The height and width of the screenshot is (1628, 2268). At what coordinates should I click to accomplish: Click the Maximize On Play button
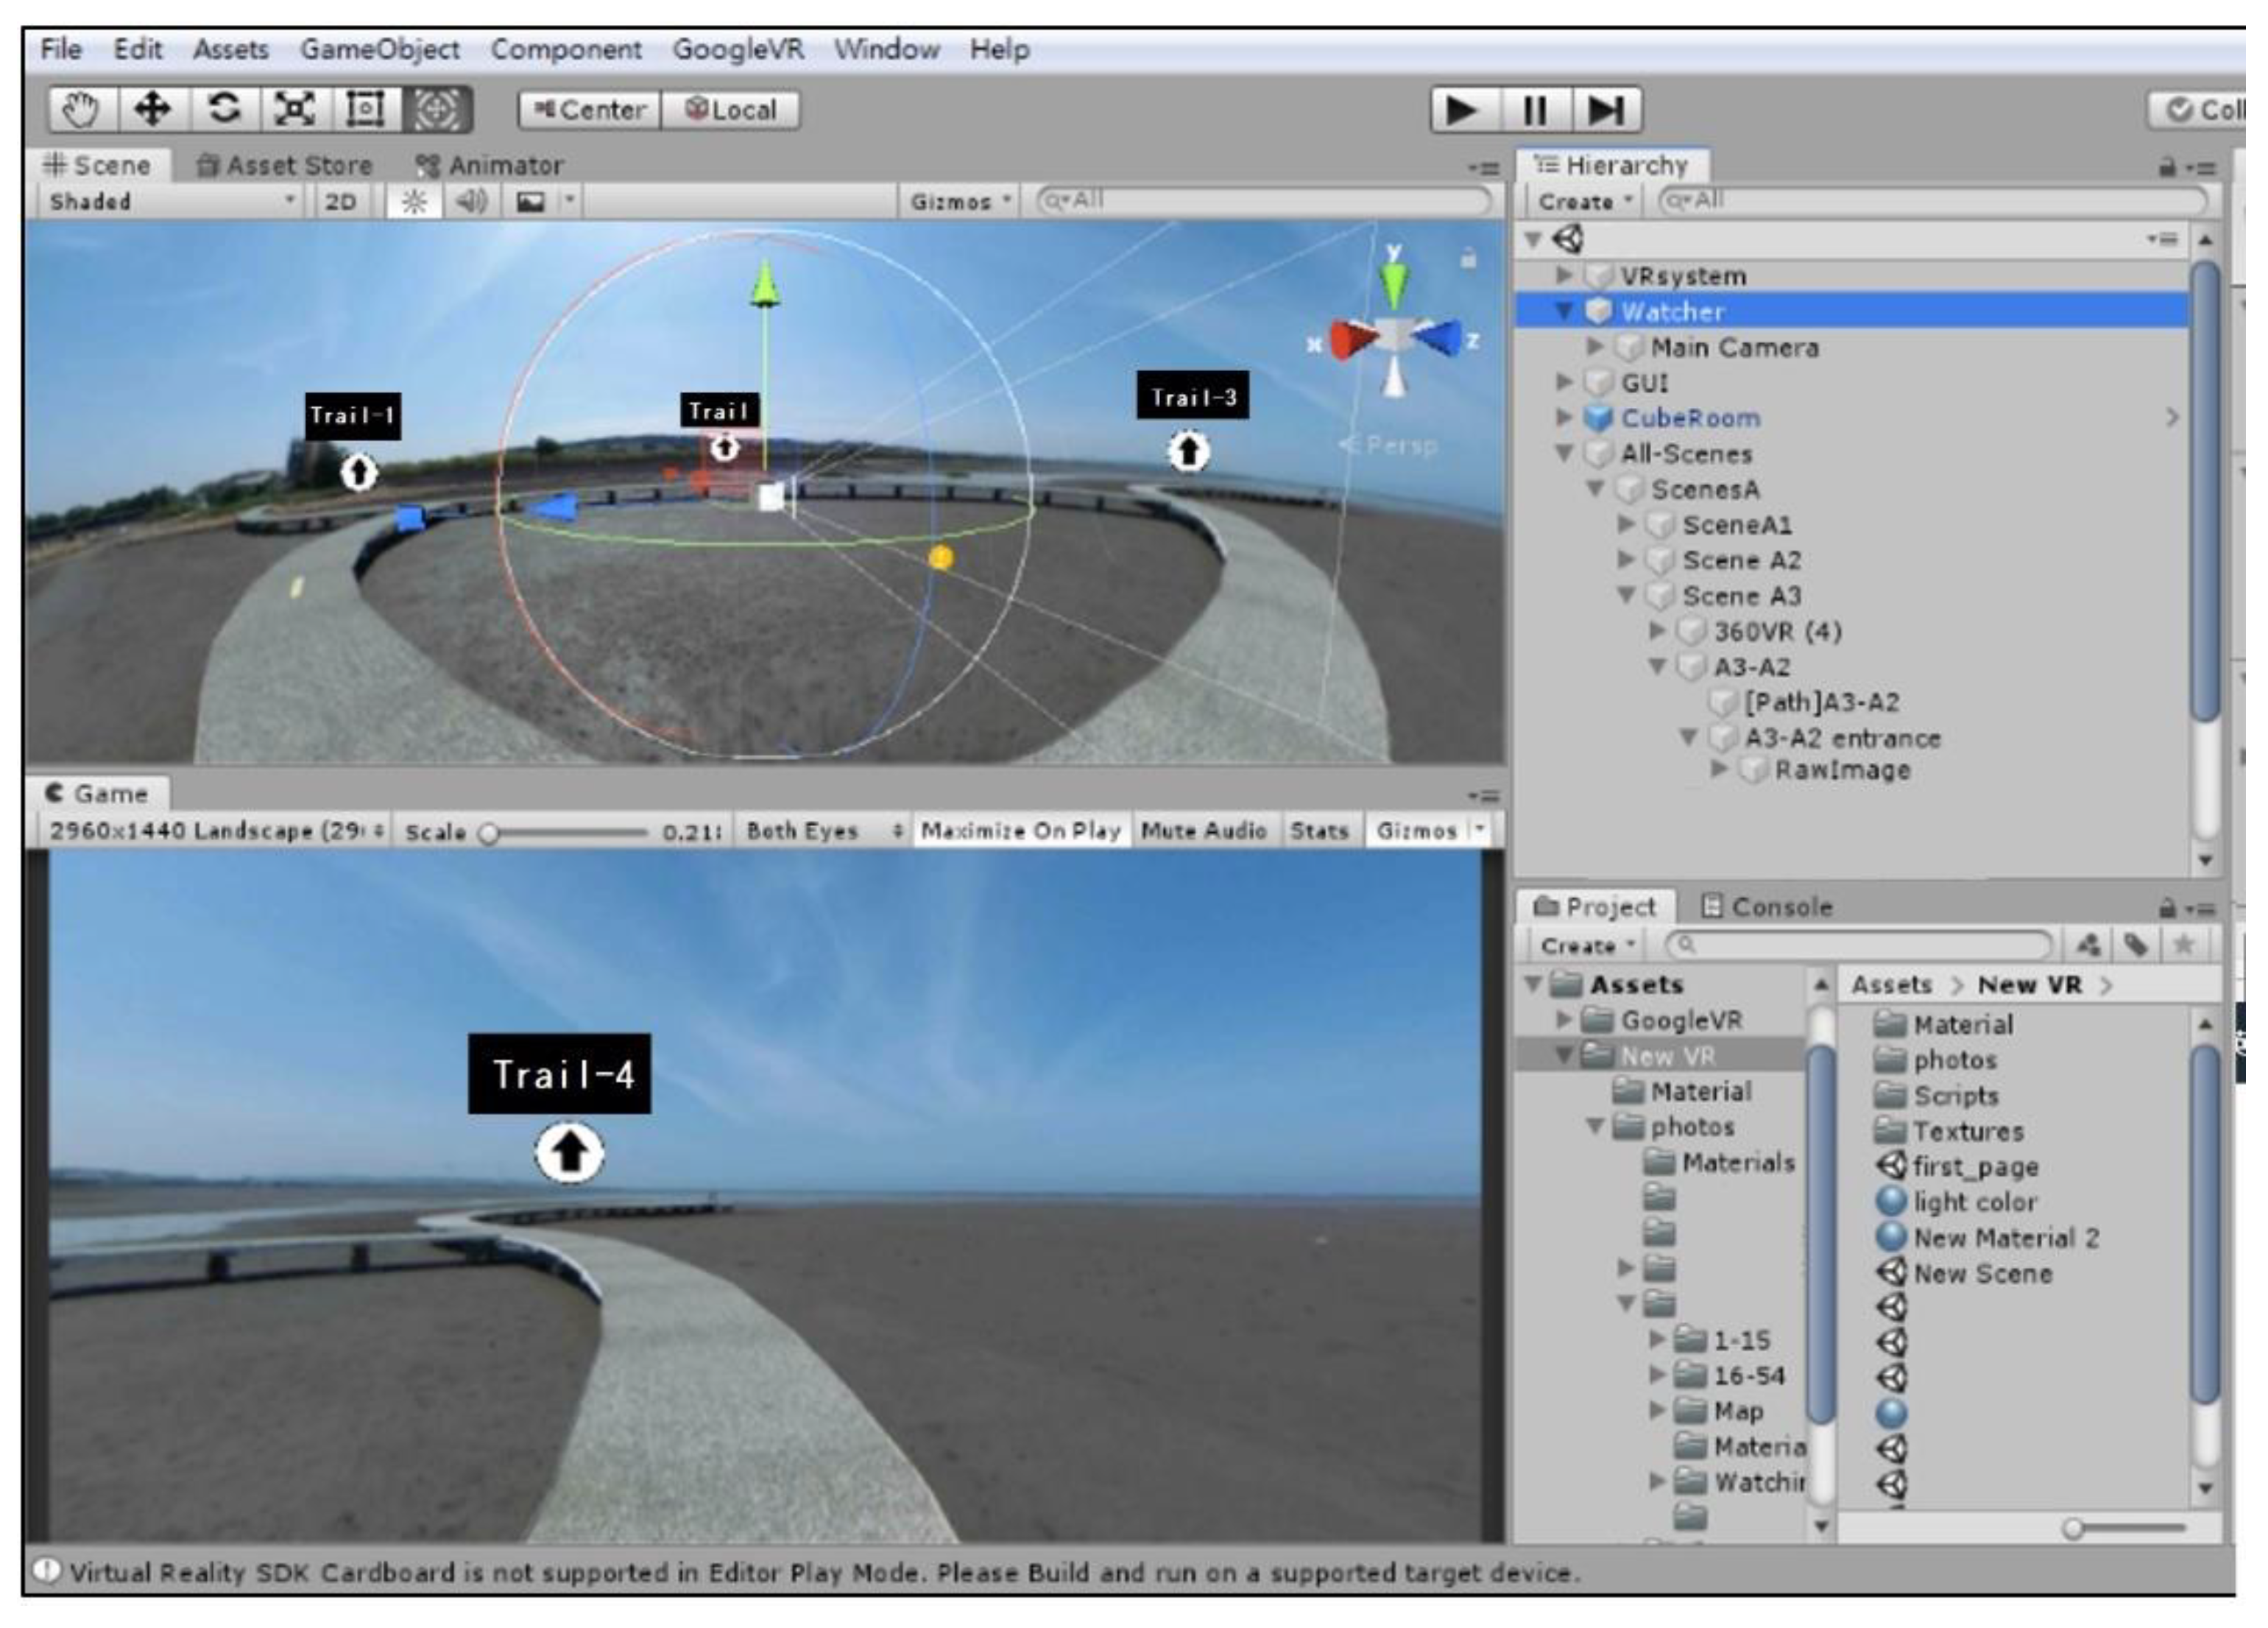point(1020,831)
